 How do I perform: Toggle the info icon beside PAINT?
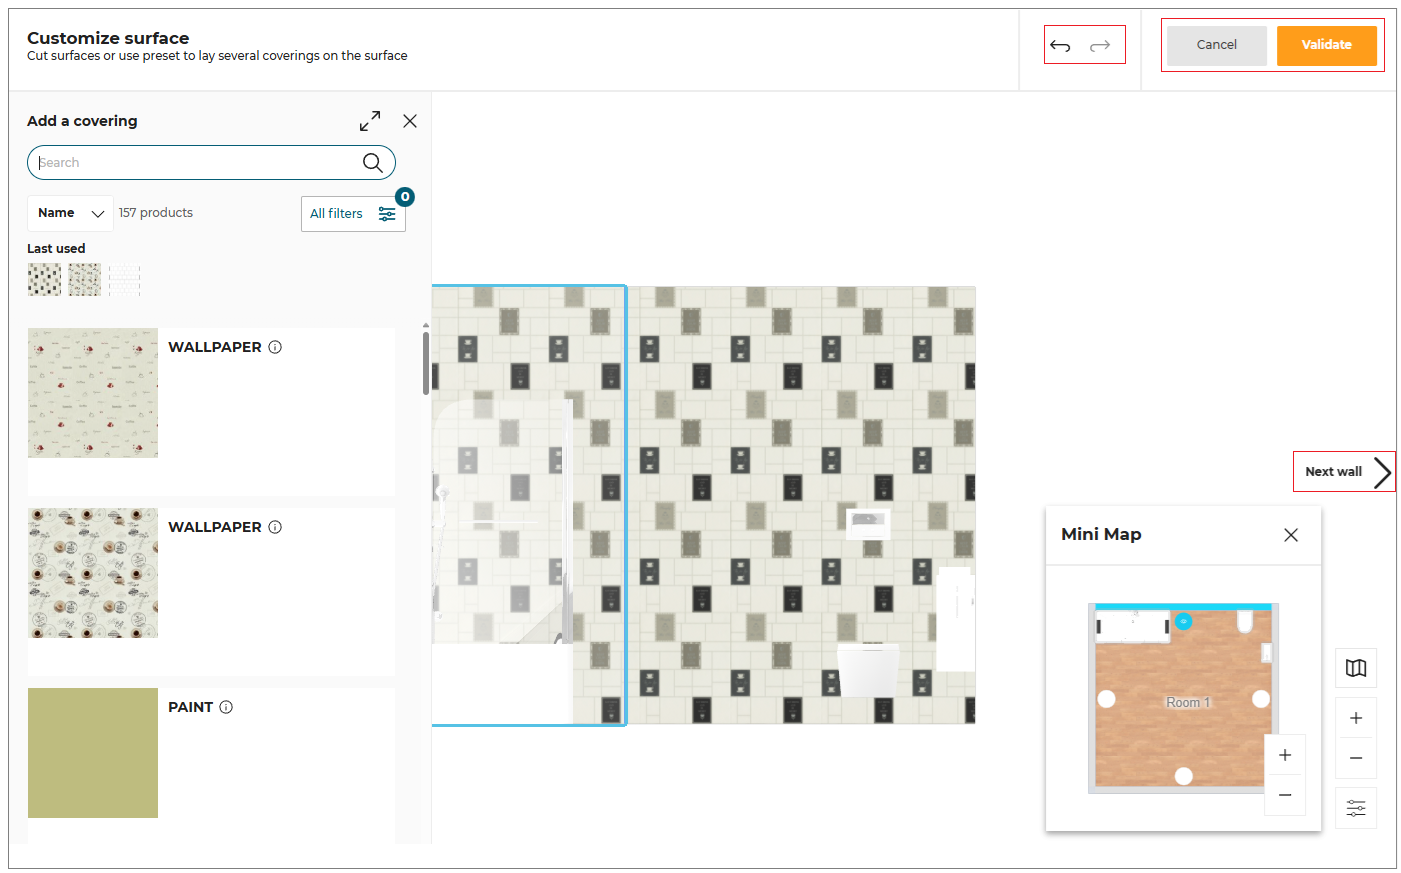click(225, 706)
